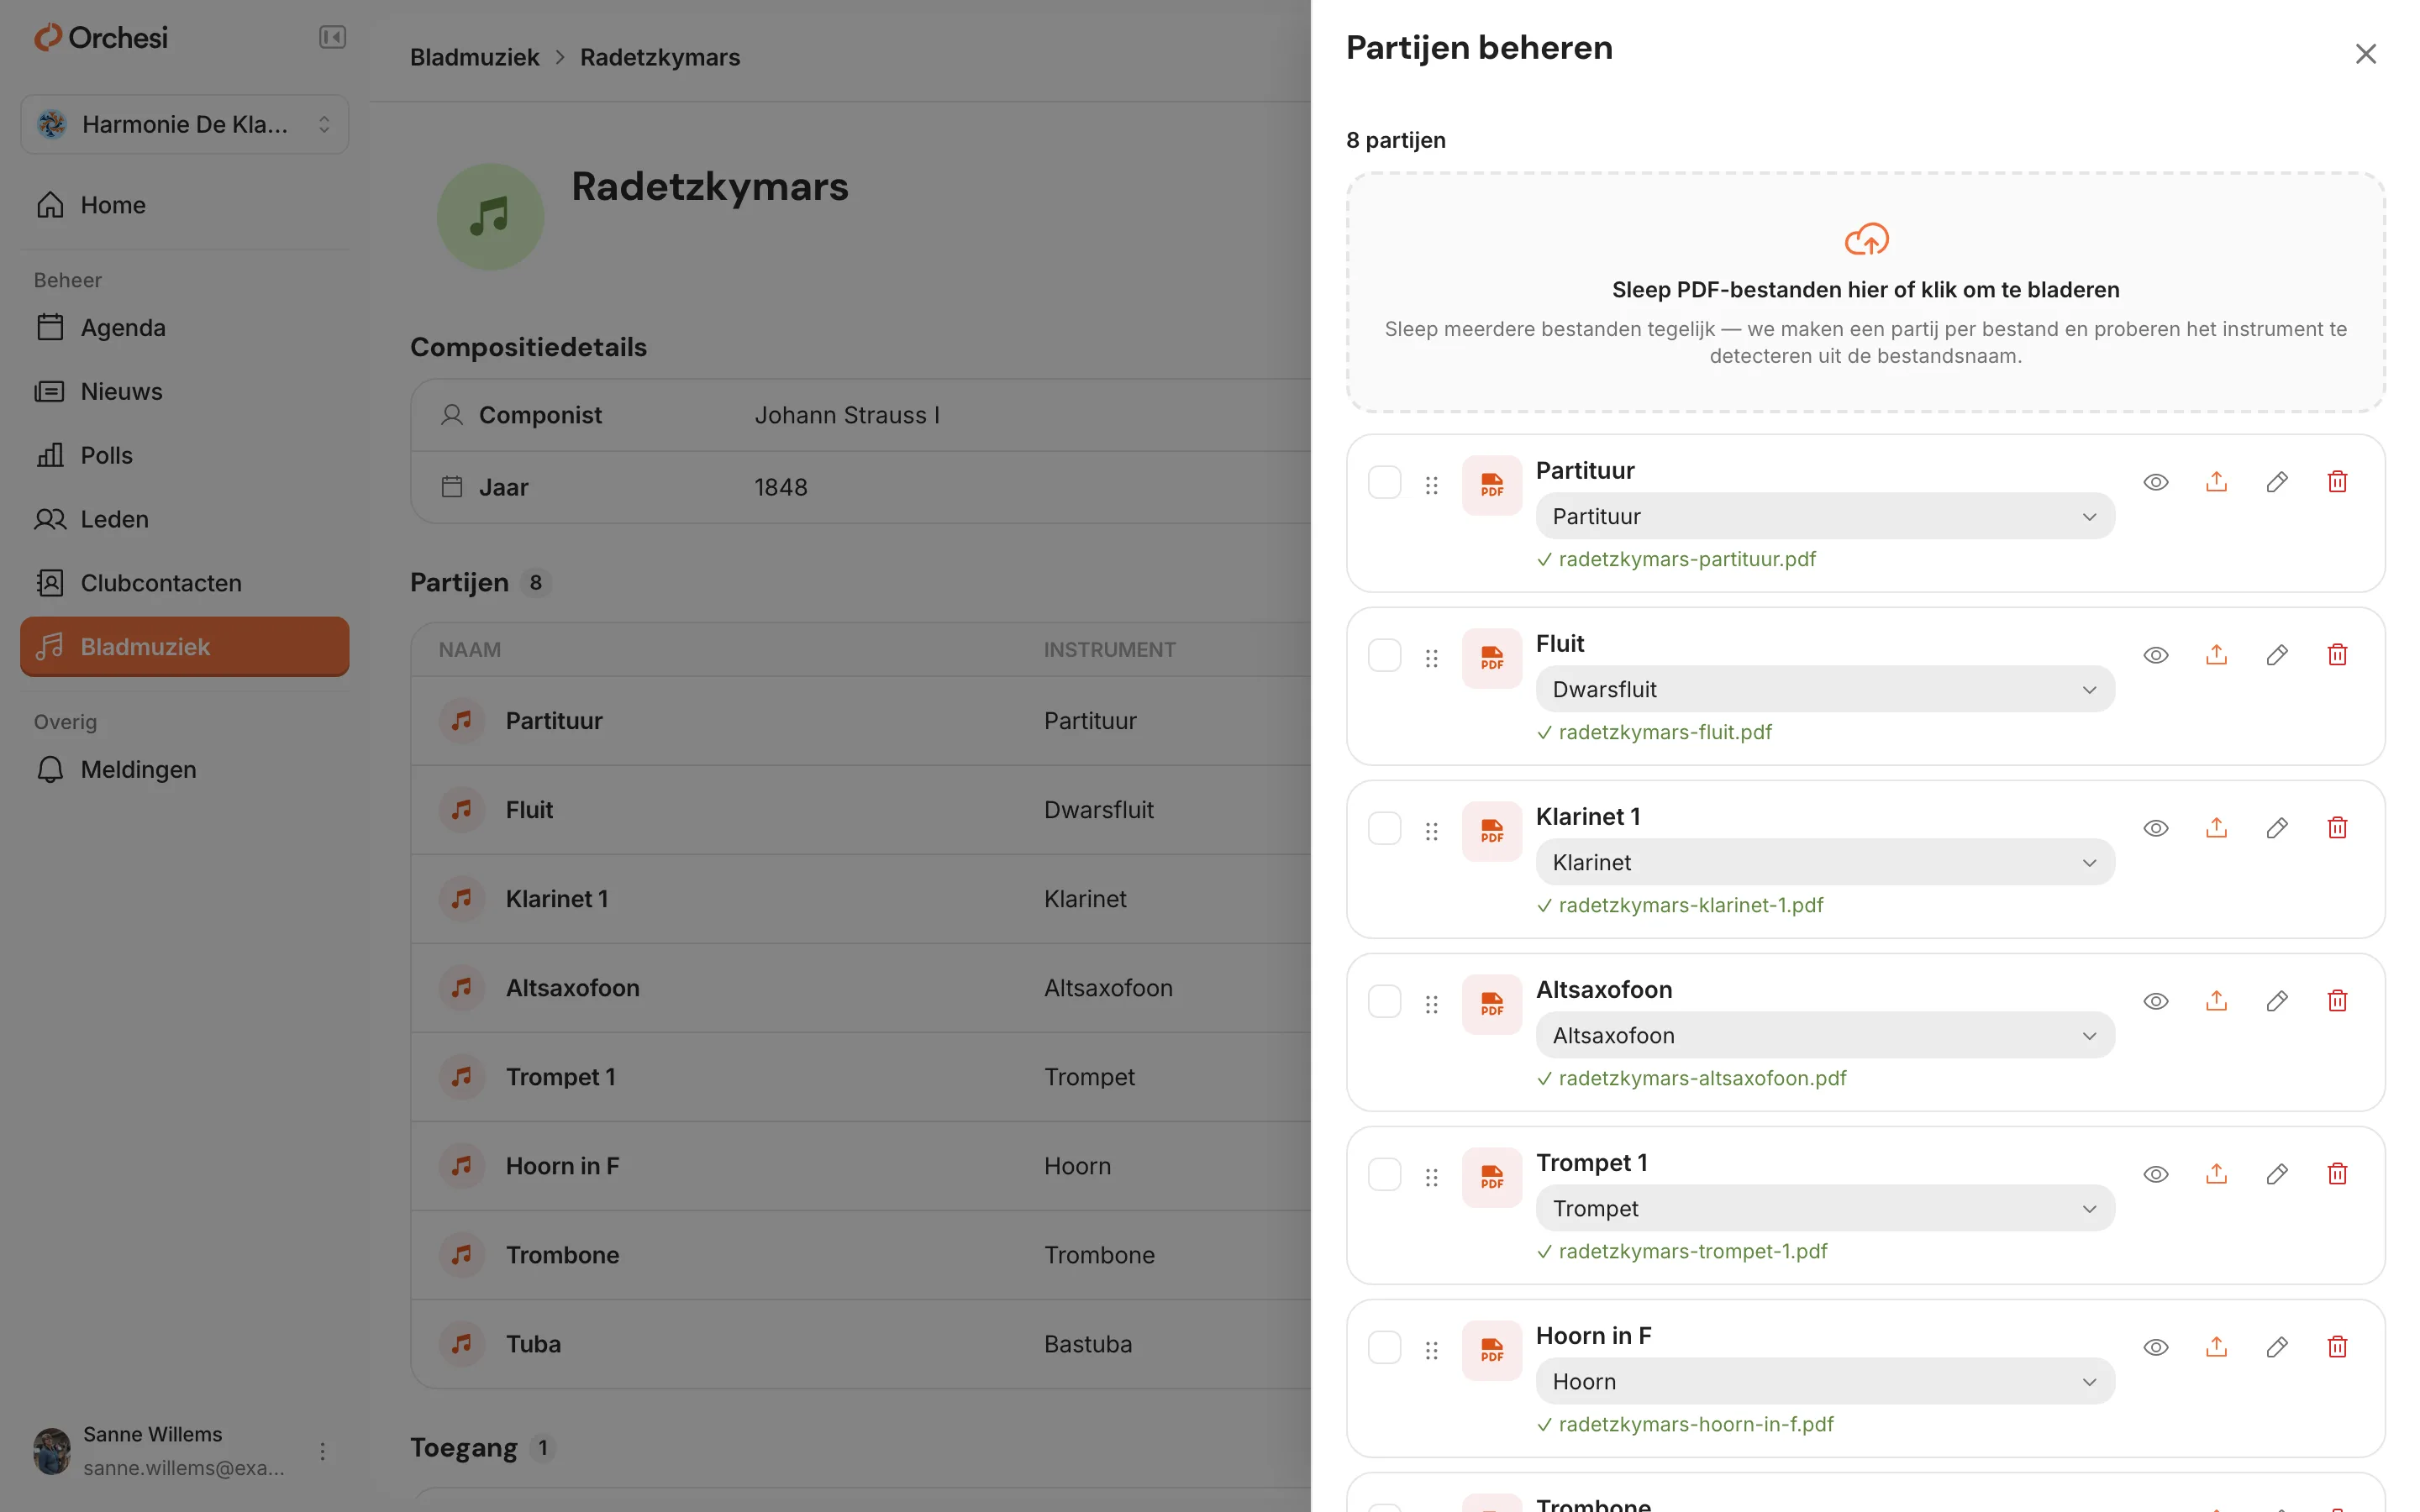Click the cloud upload icon

point(1866,239)
